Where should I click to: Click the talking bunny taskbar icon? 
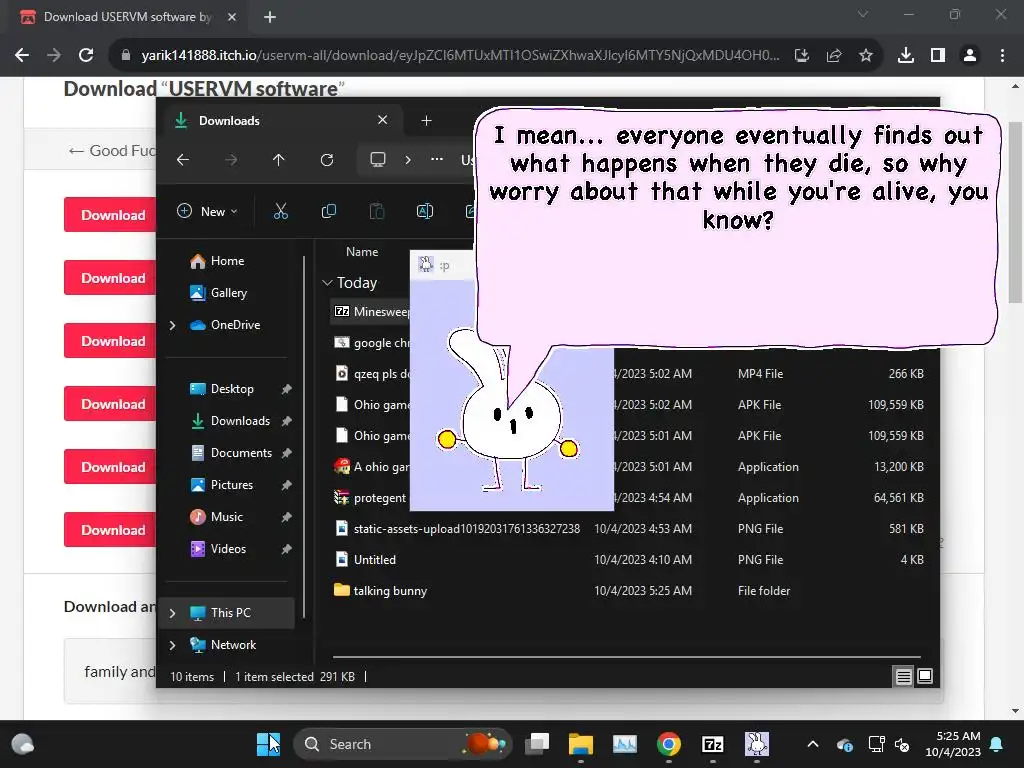coord(757,744)
